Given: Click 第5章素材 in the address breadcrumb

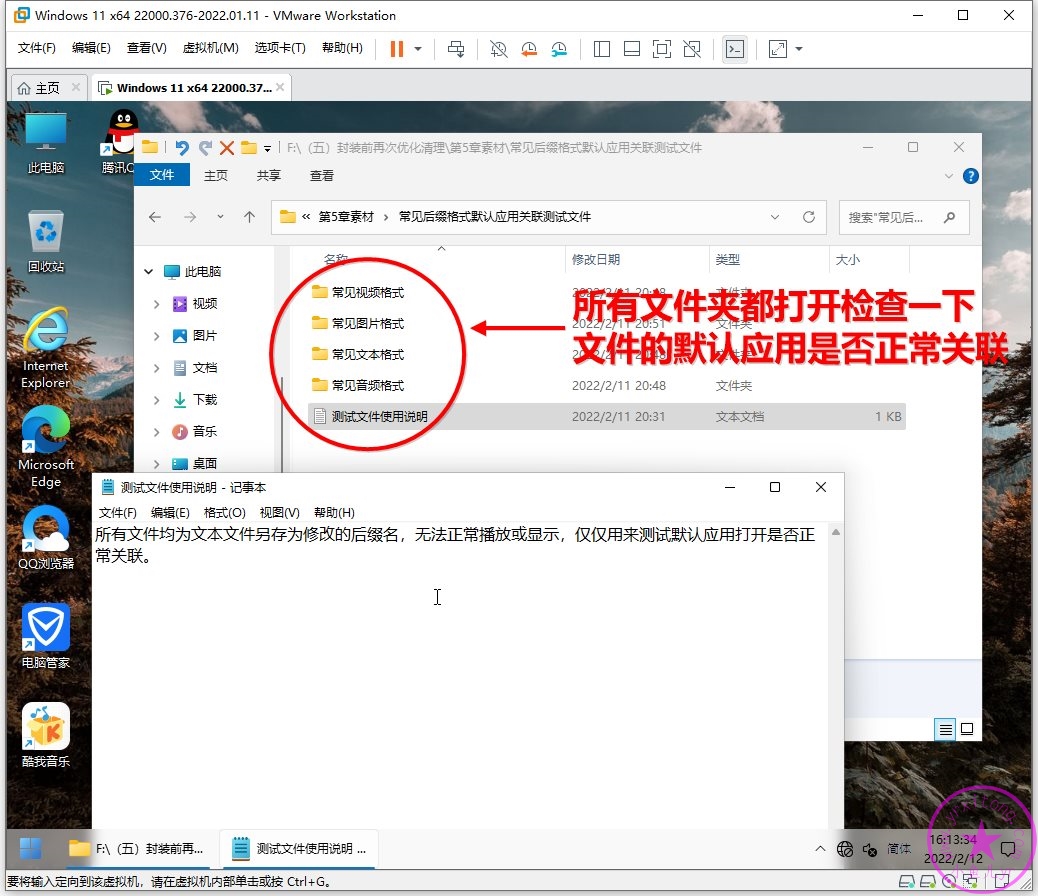Looking at the screenshot, I should click(346, 217).
